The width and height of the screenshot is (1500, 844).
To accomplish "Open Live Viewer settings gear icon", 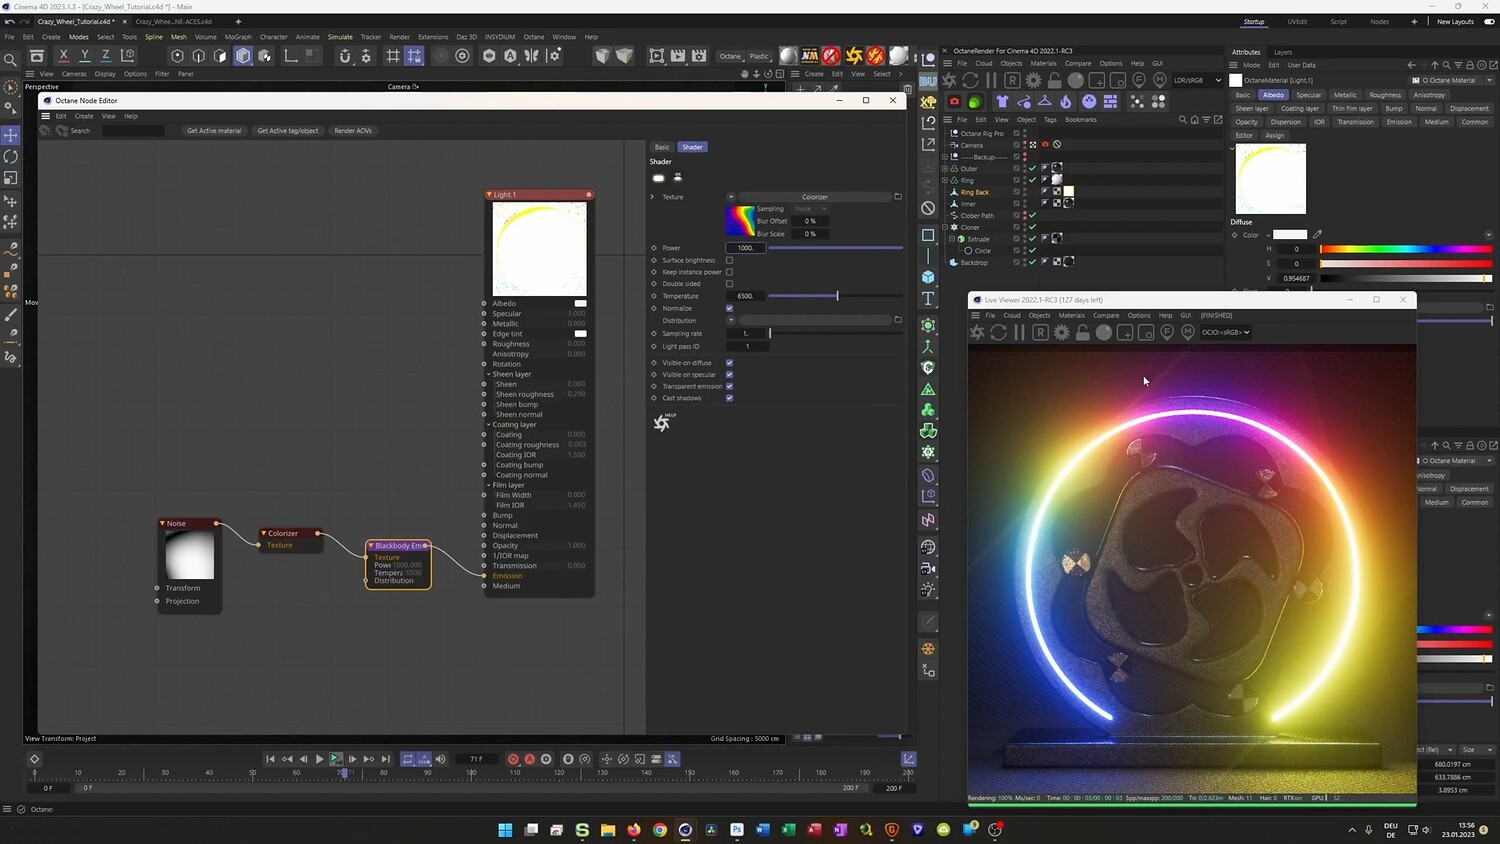I will point(1061,332).
